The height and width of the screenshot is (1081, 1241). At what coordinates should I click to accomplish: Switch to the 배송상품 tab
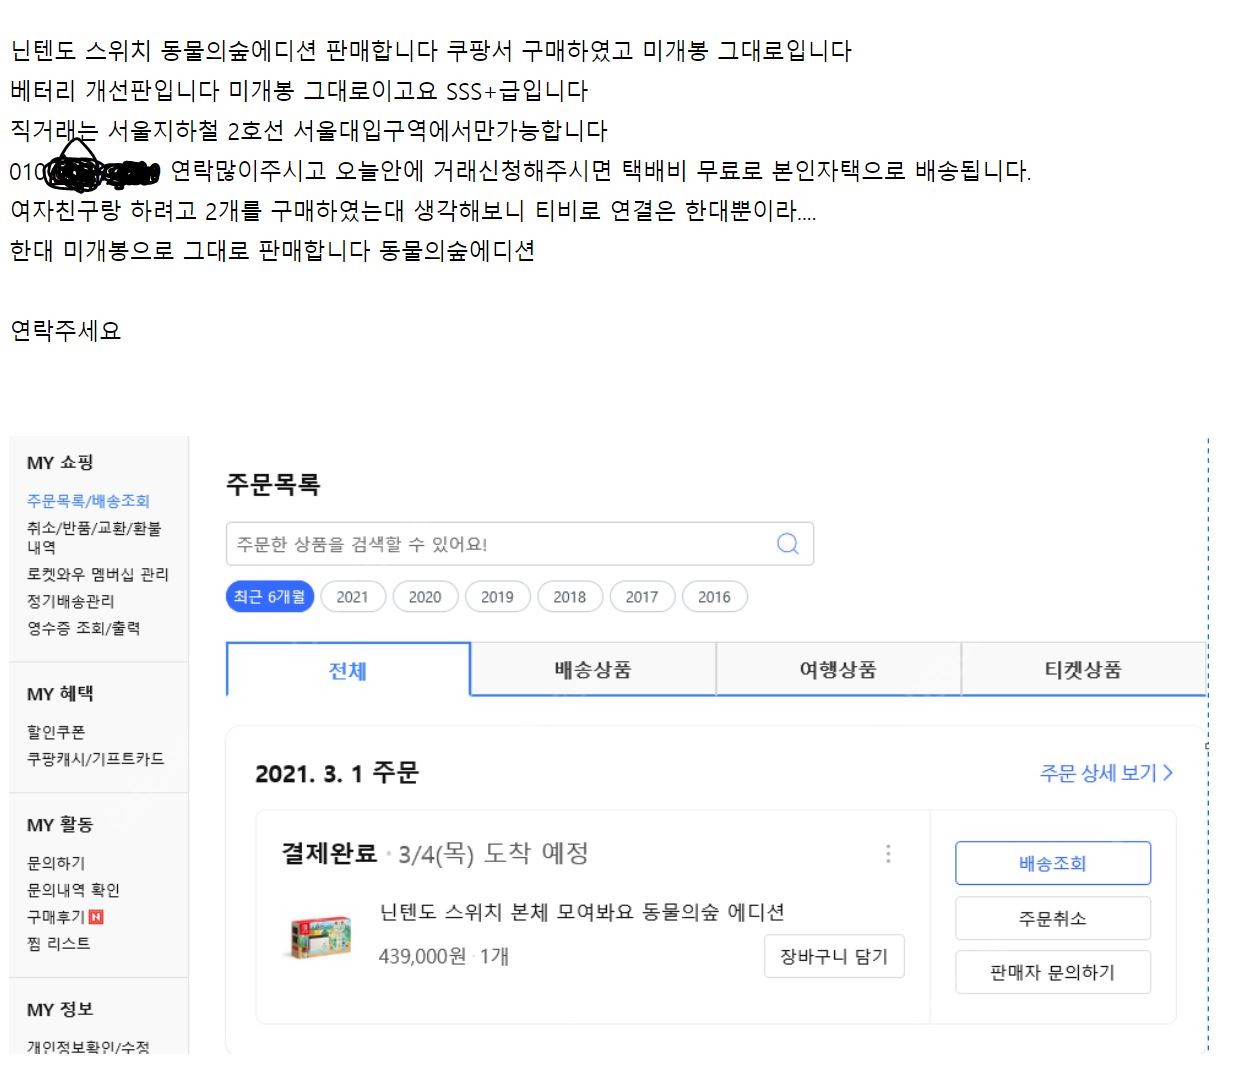[593, 670]
